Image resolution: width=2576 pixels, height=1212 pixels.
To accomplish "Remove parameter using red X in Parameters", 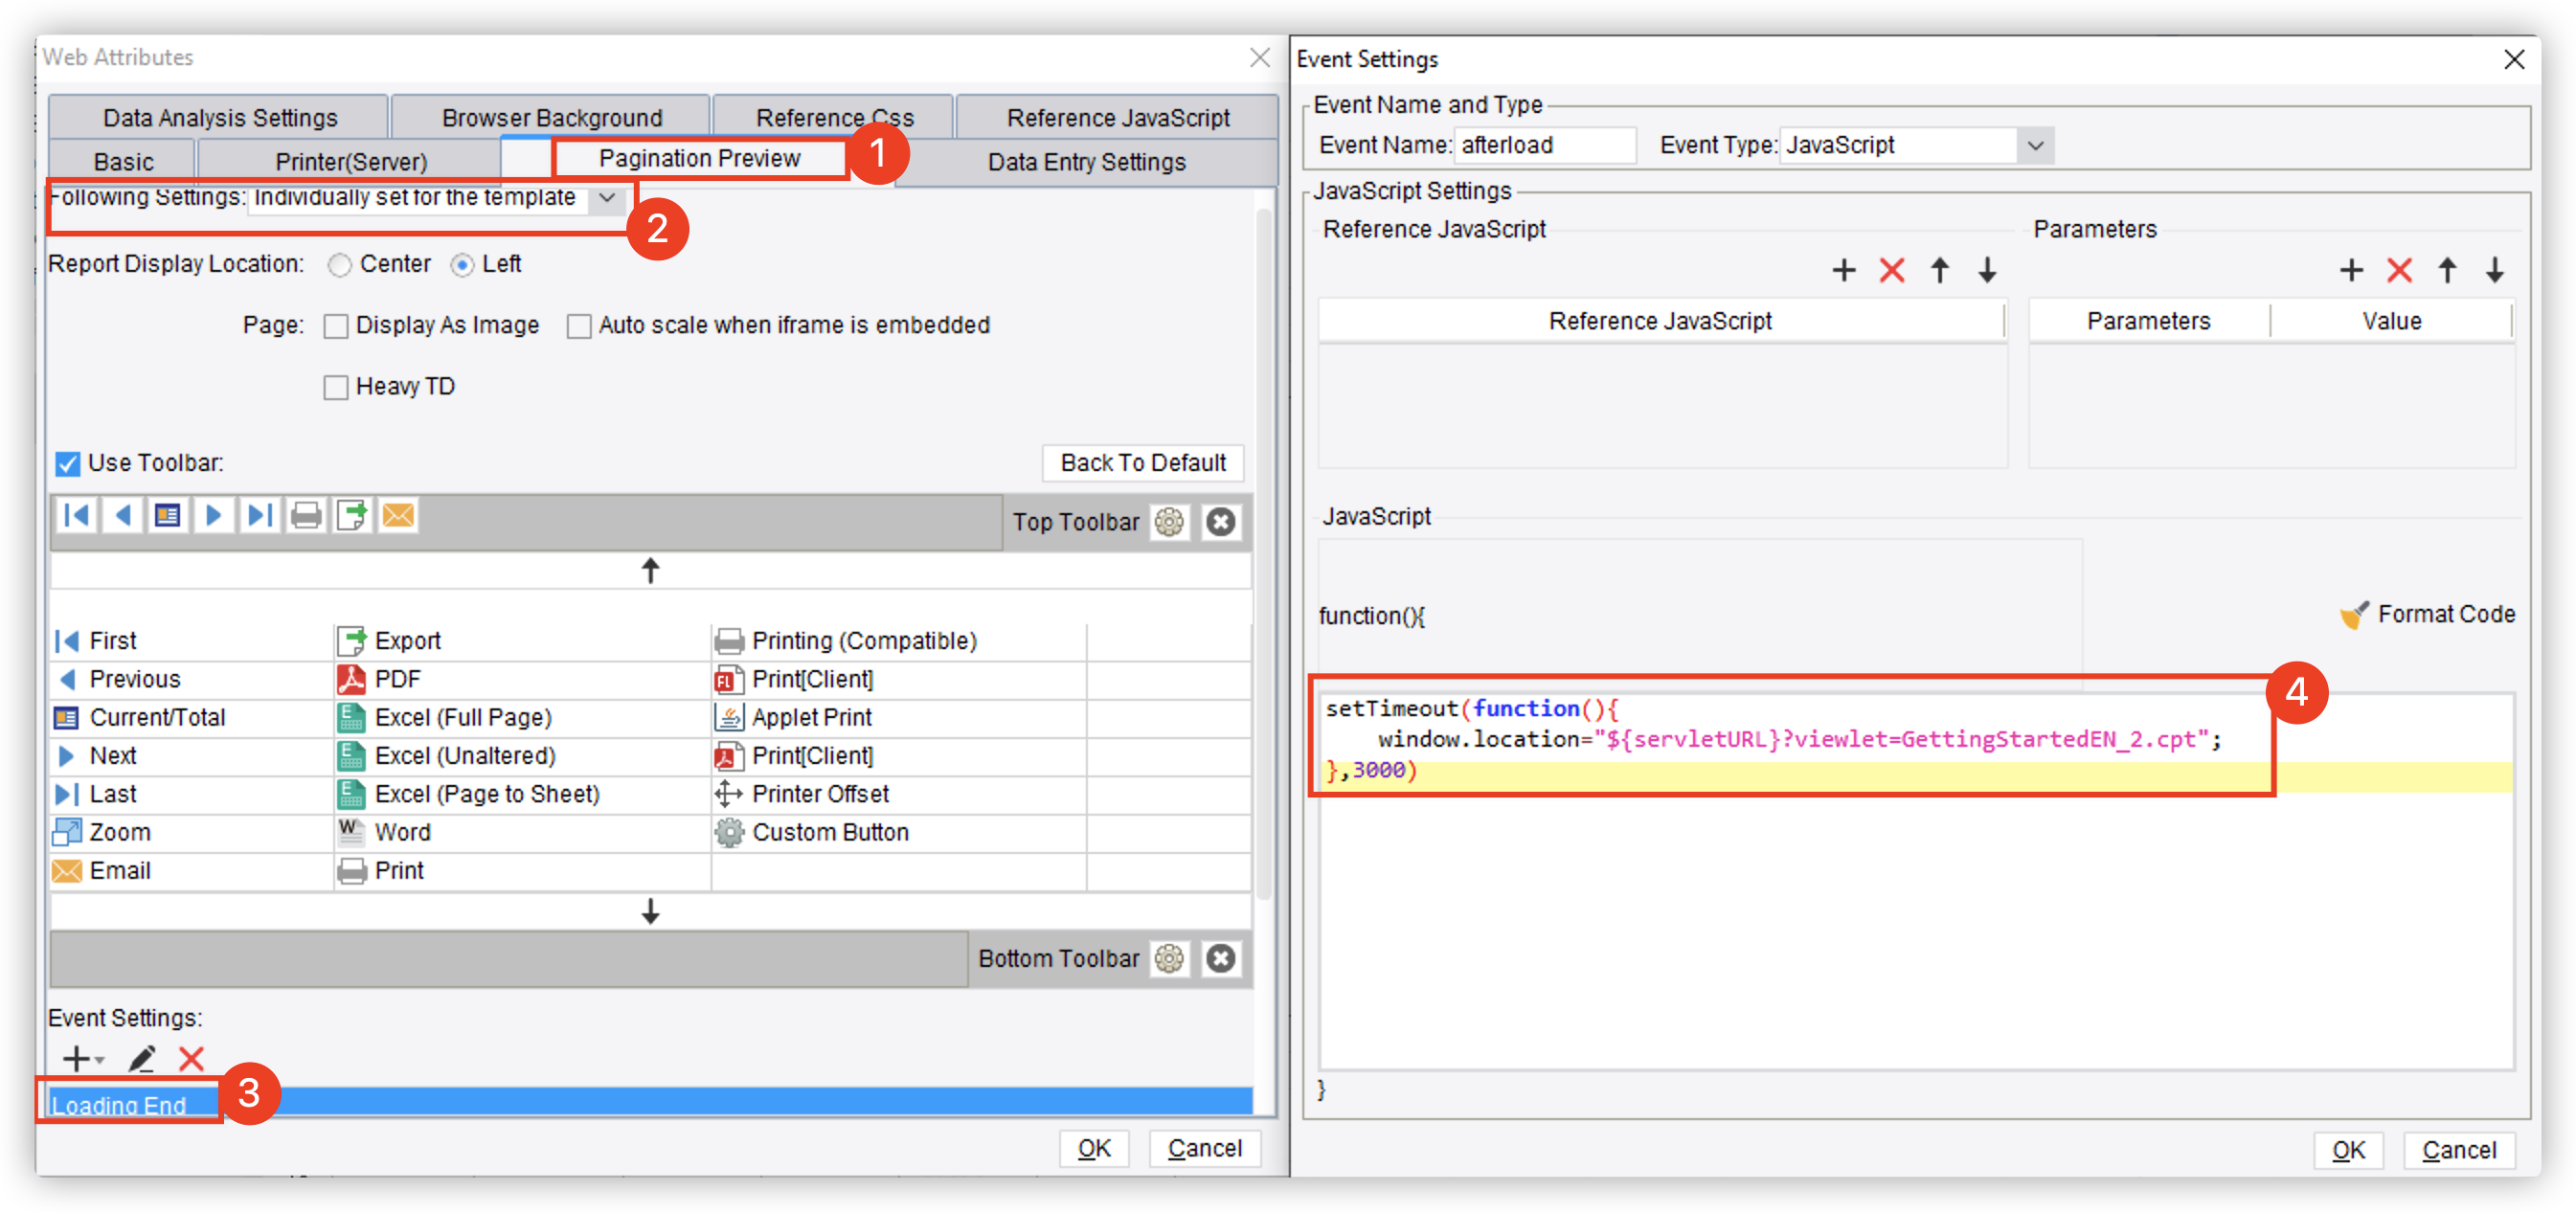I will coord(2399,270).
